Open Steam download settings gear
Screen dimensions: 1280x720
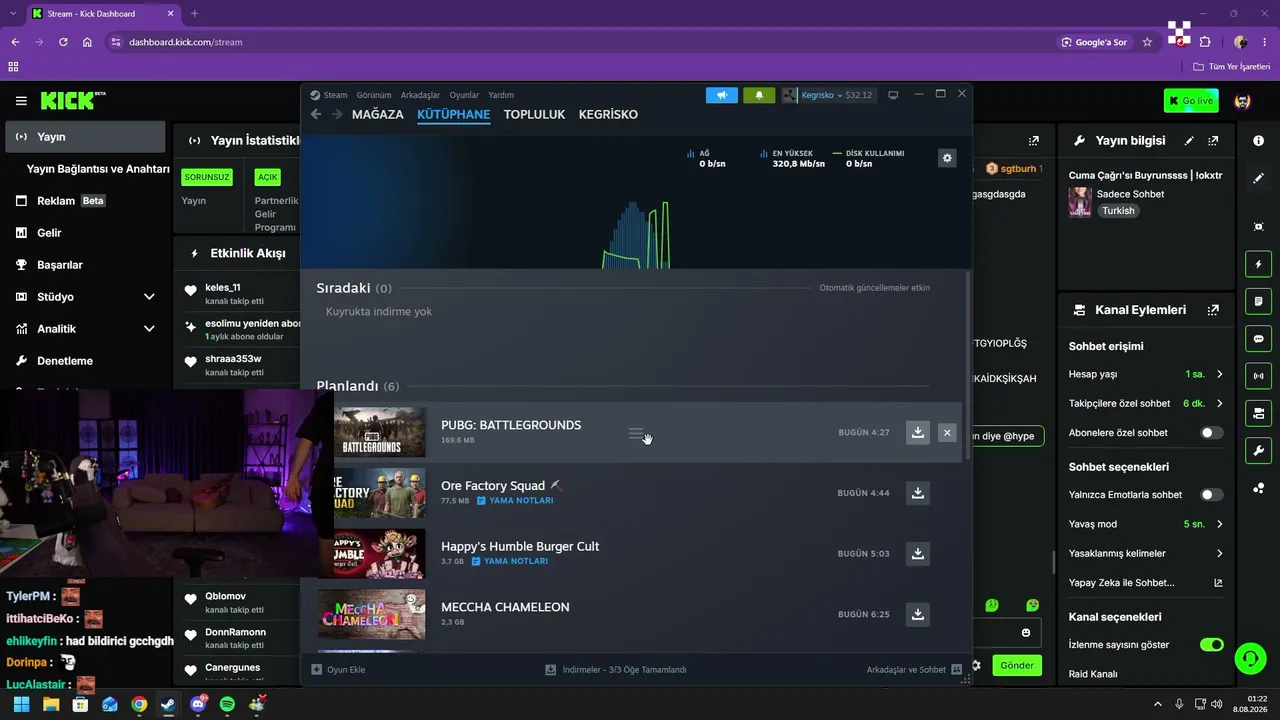tap(947, 158)
